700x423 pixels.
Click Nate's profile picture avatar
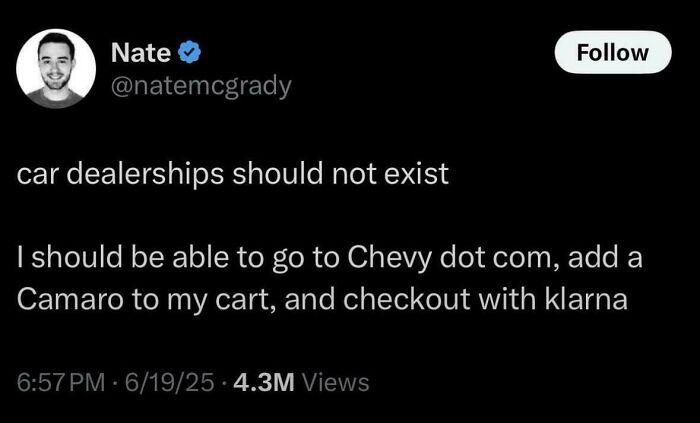pos(56,67)
